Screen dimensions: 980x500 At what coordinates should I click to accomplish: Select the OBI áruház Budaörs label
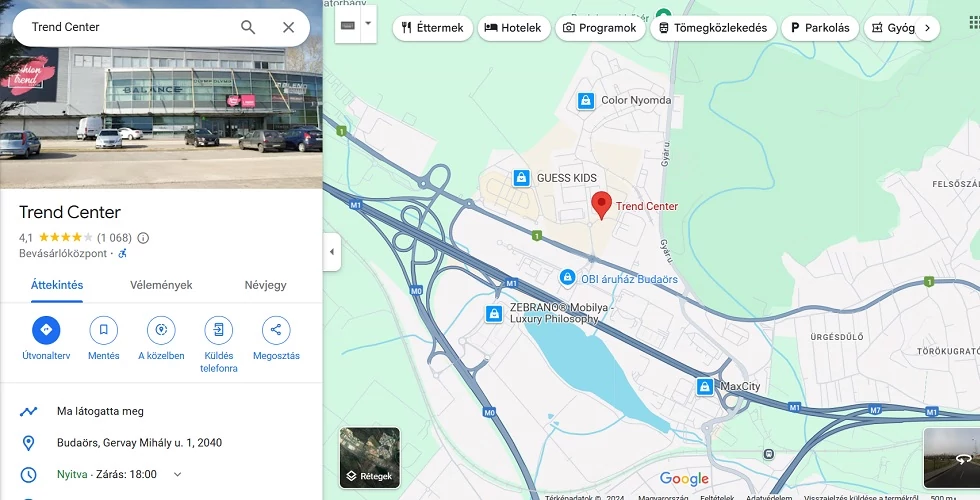tap(629, 279)
